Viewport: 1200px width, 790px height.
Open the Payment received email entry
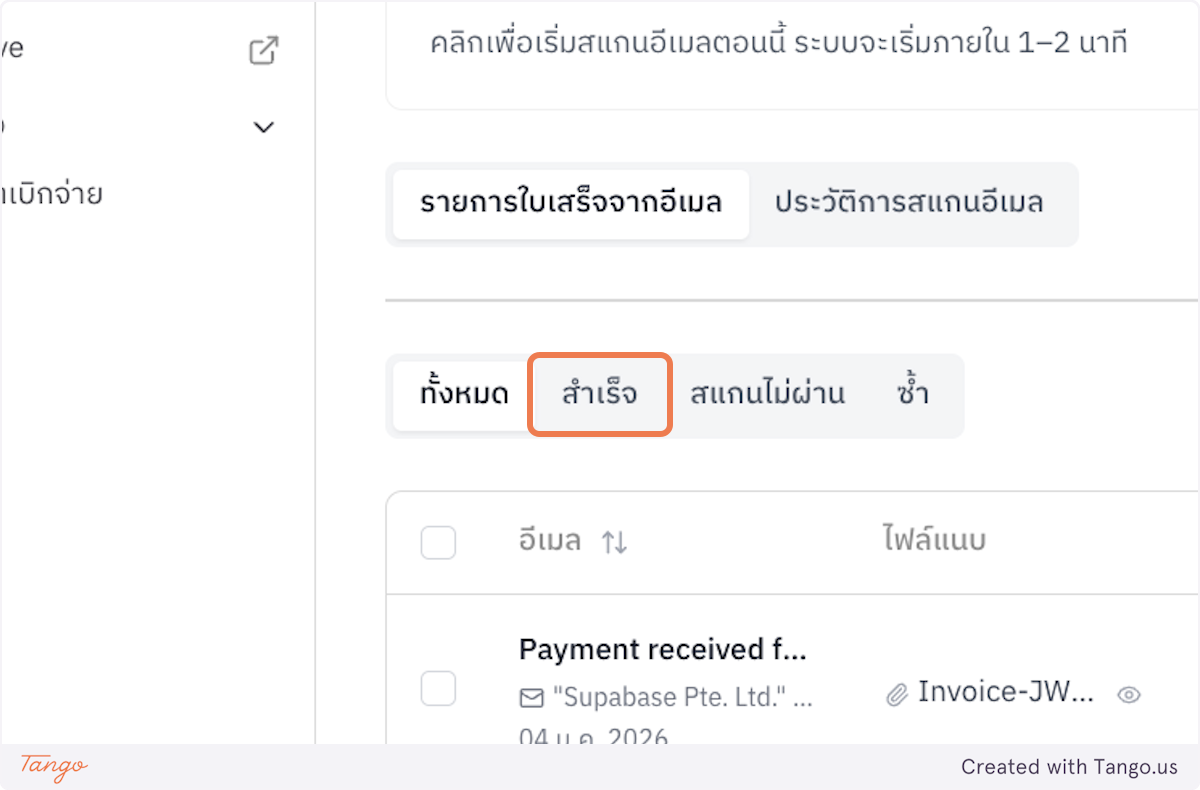click(x=663, y=649)
